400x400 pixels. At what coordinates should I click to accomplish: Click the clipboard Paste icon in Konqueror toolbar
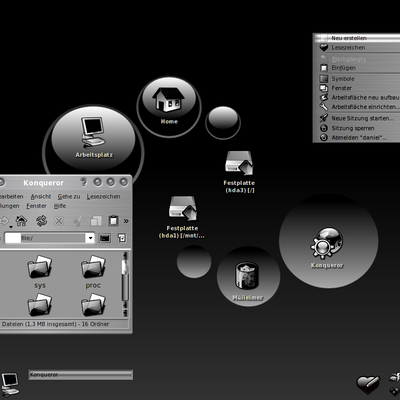pyautogui.click(x=113, y=221)
